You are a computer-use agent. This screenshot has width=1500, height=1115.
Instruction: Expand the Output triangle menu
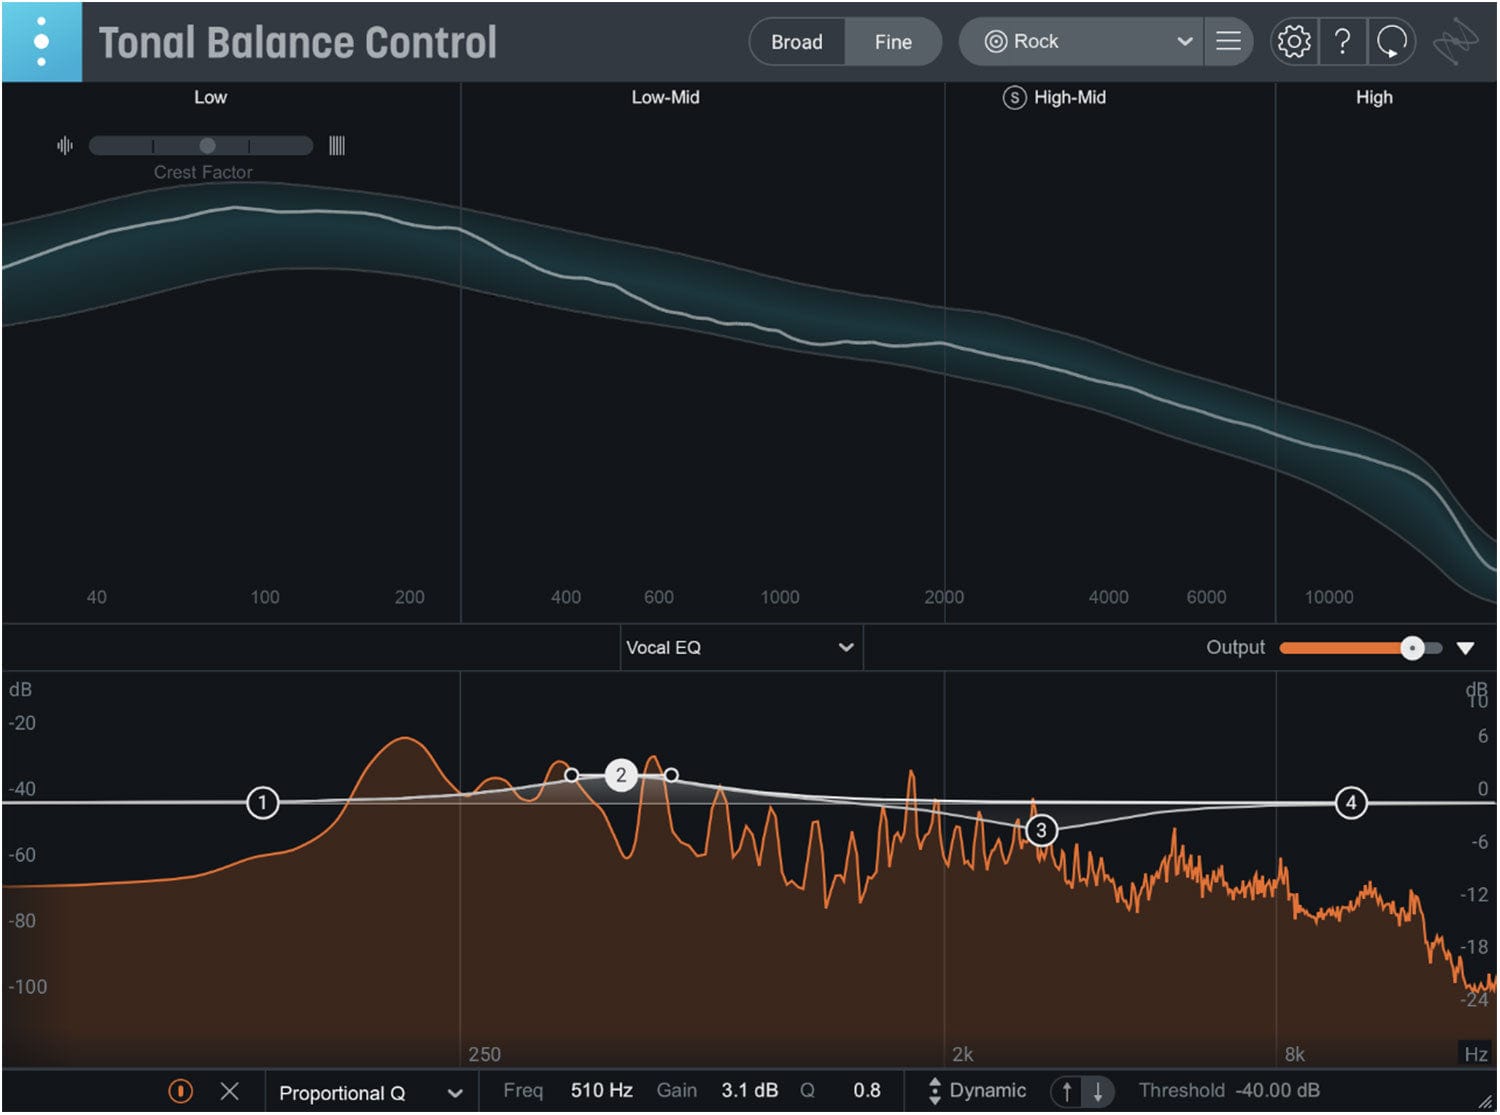tap(1466, 648)
